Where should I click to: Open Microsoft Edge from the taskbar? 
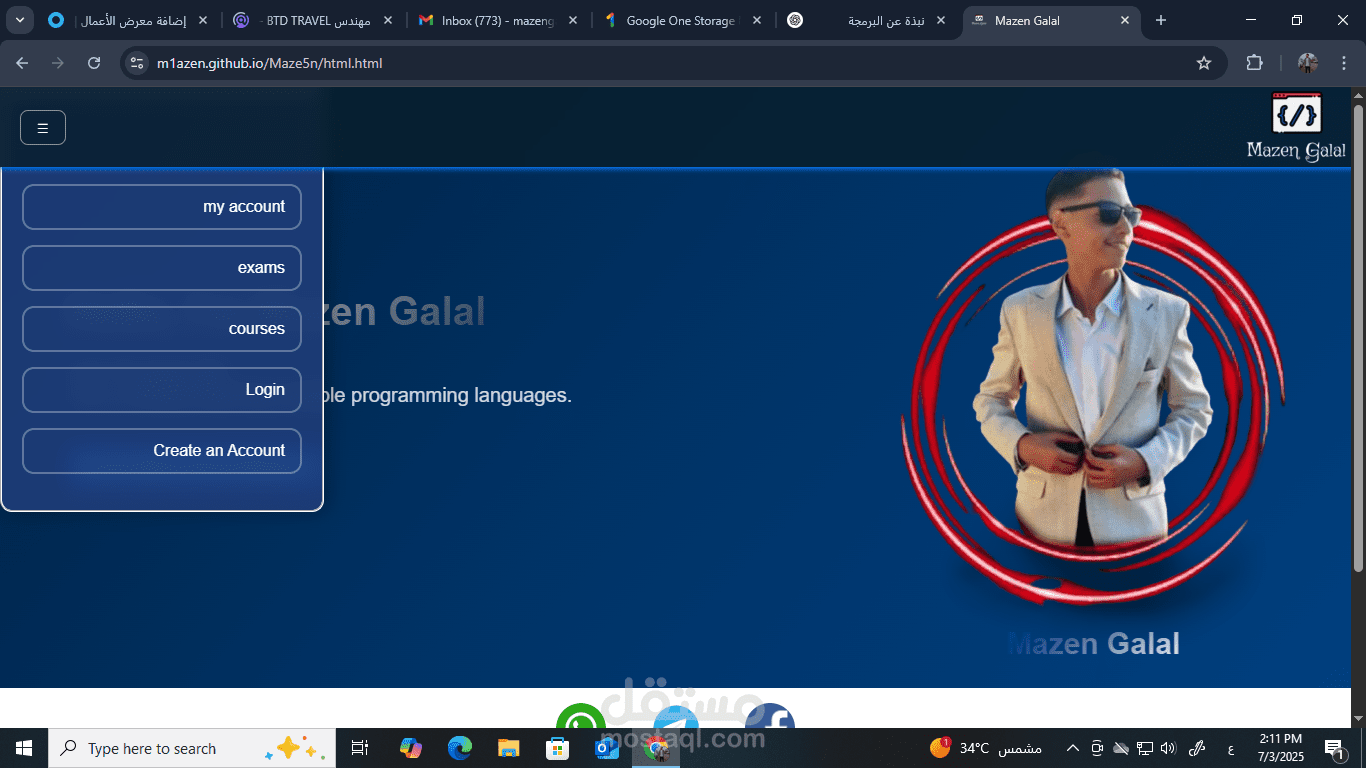459,748
